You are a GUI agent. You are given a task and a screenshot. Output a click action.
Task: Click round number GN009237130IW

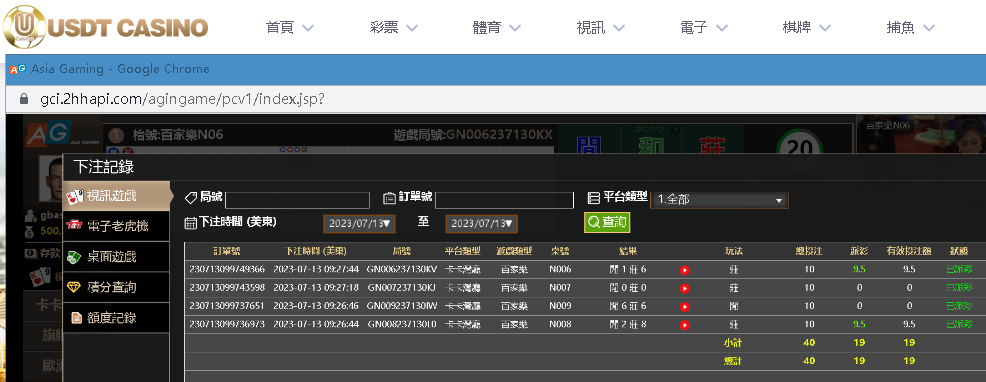click(401, 306)
